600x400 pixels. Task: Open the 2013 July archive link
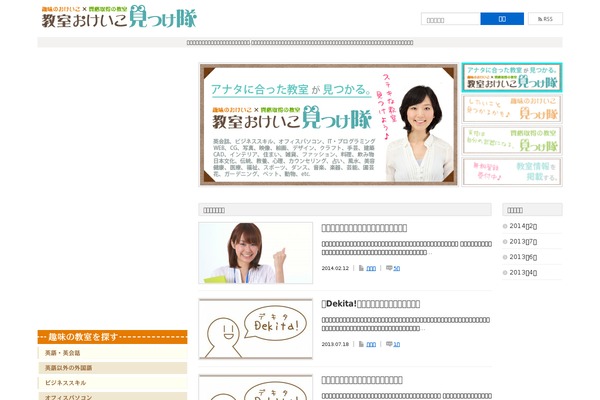click(523, 242)
